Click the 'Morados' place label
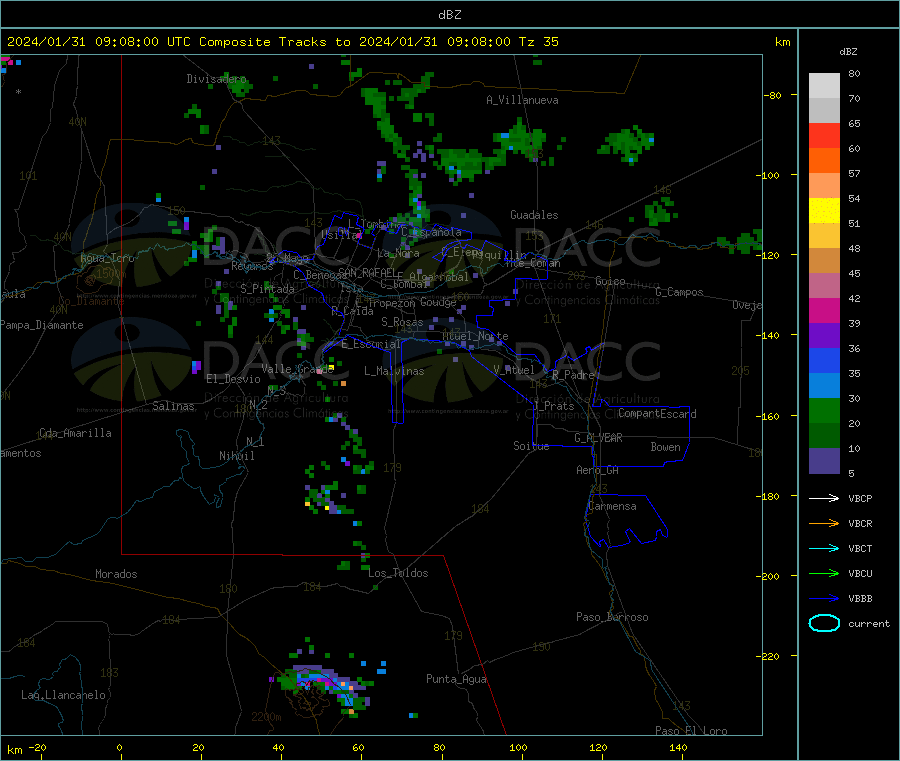 [116, 574]
